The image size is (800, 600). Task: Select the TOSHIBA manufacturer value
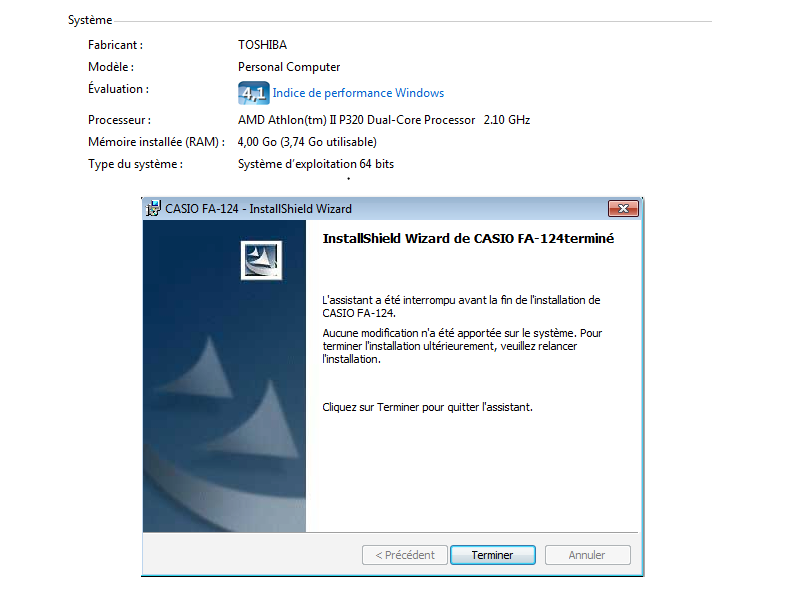[262, 45]
